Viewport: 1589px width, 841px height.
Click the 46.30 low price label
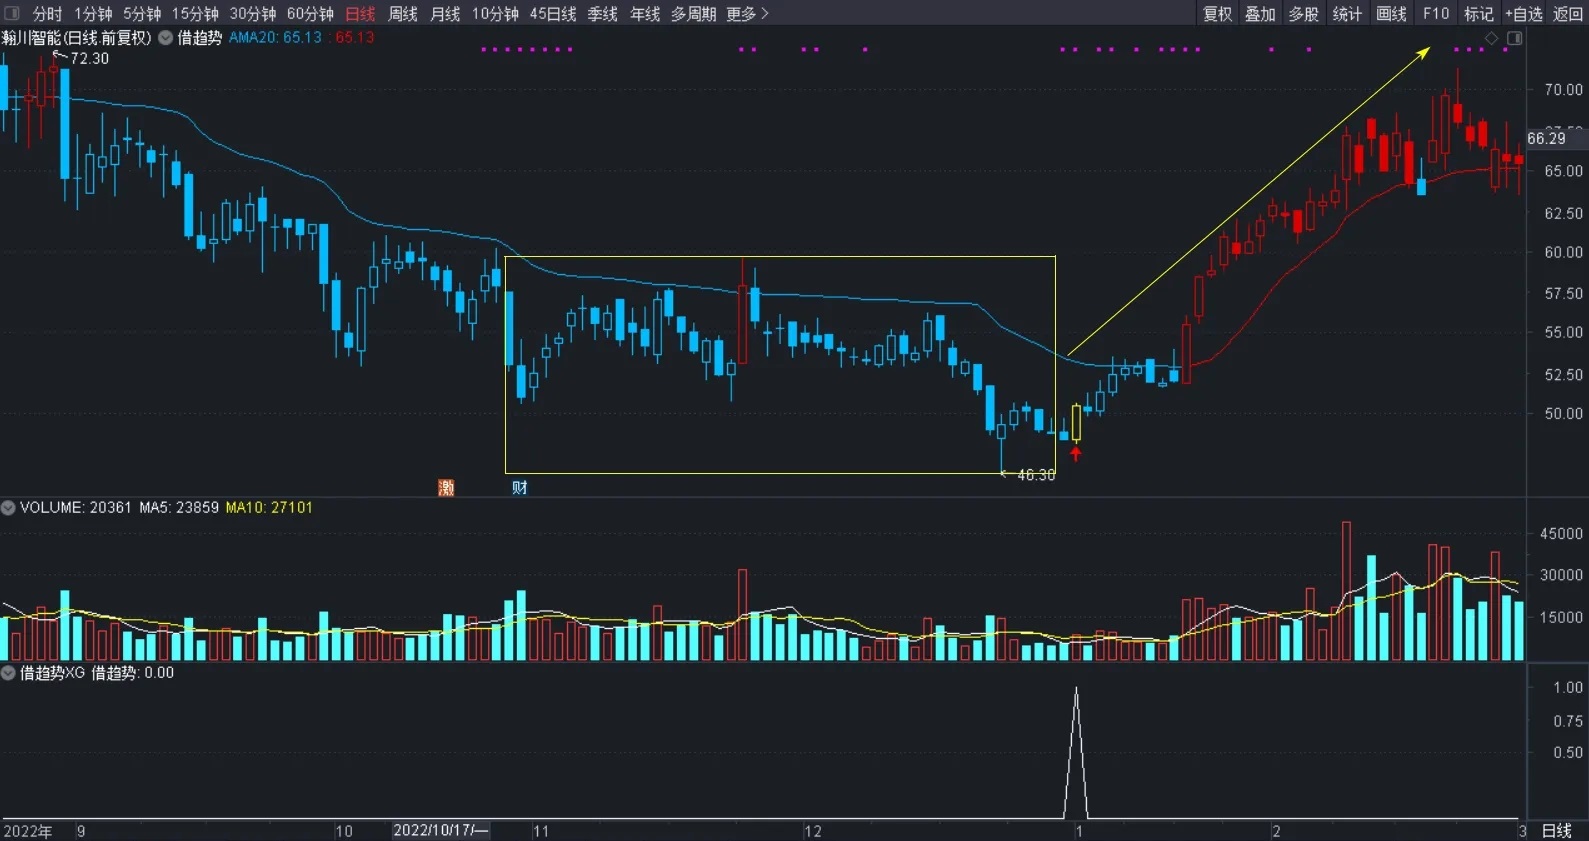coord(1036,475)
